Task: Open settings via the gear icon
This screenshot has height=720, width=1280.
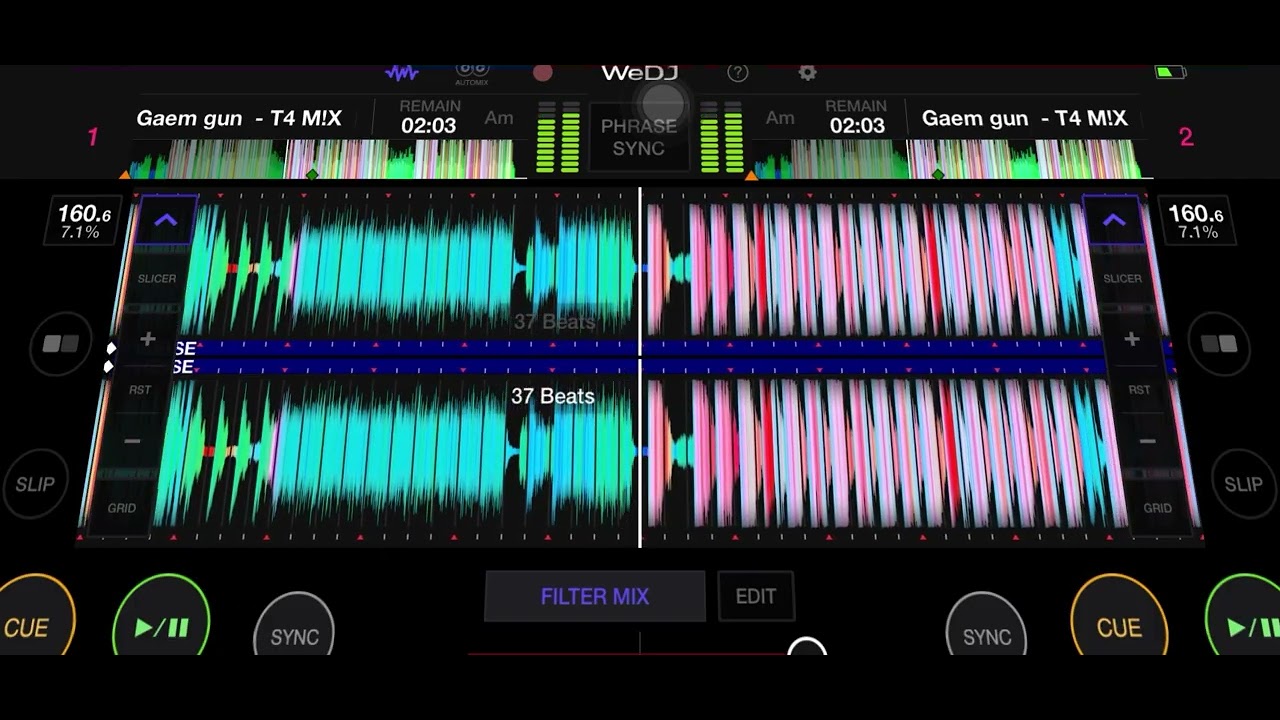Action: pyautogui.click(x=807, y=72)
